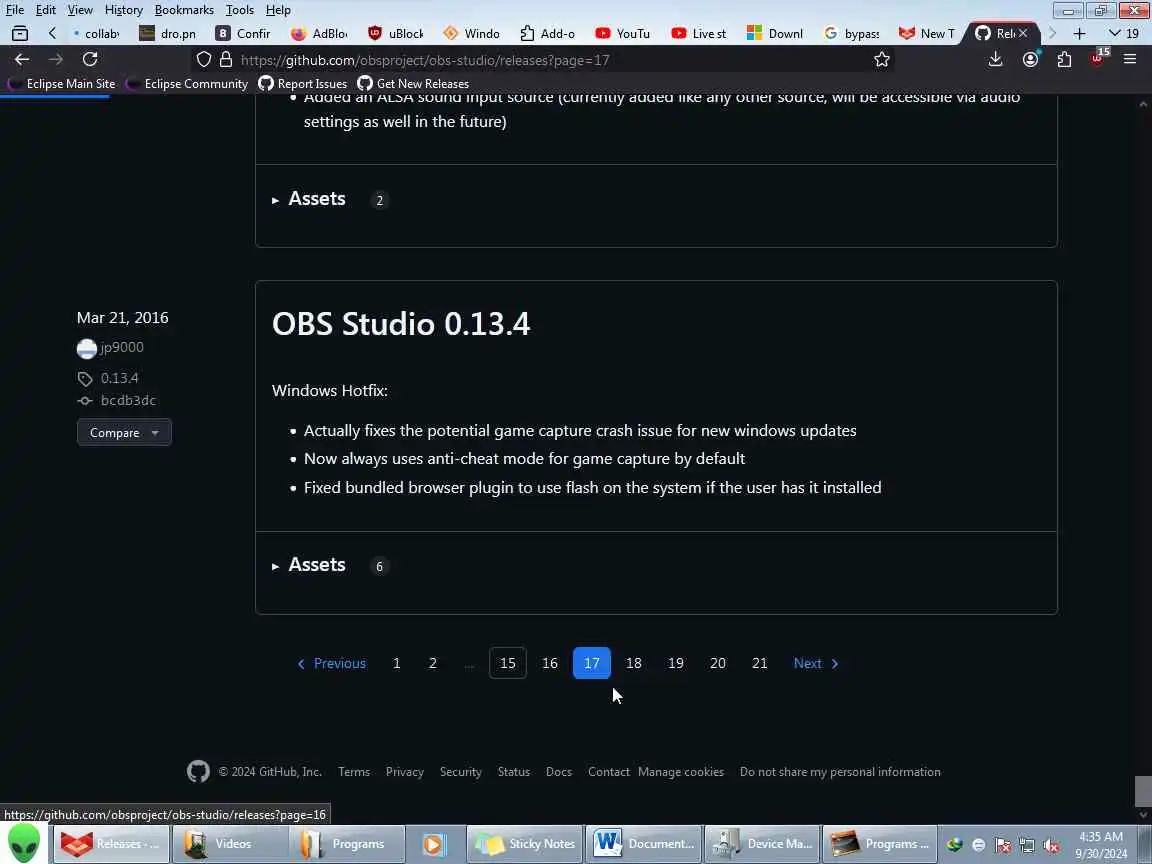
Task: Open the File menu
Action: 15,10
